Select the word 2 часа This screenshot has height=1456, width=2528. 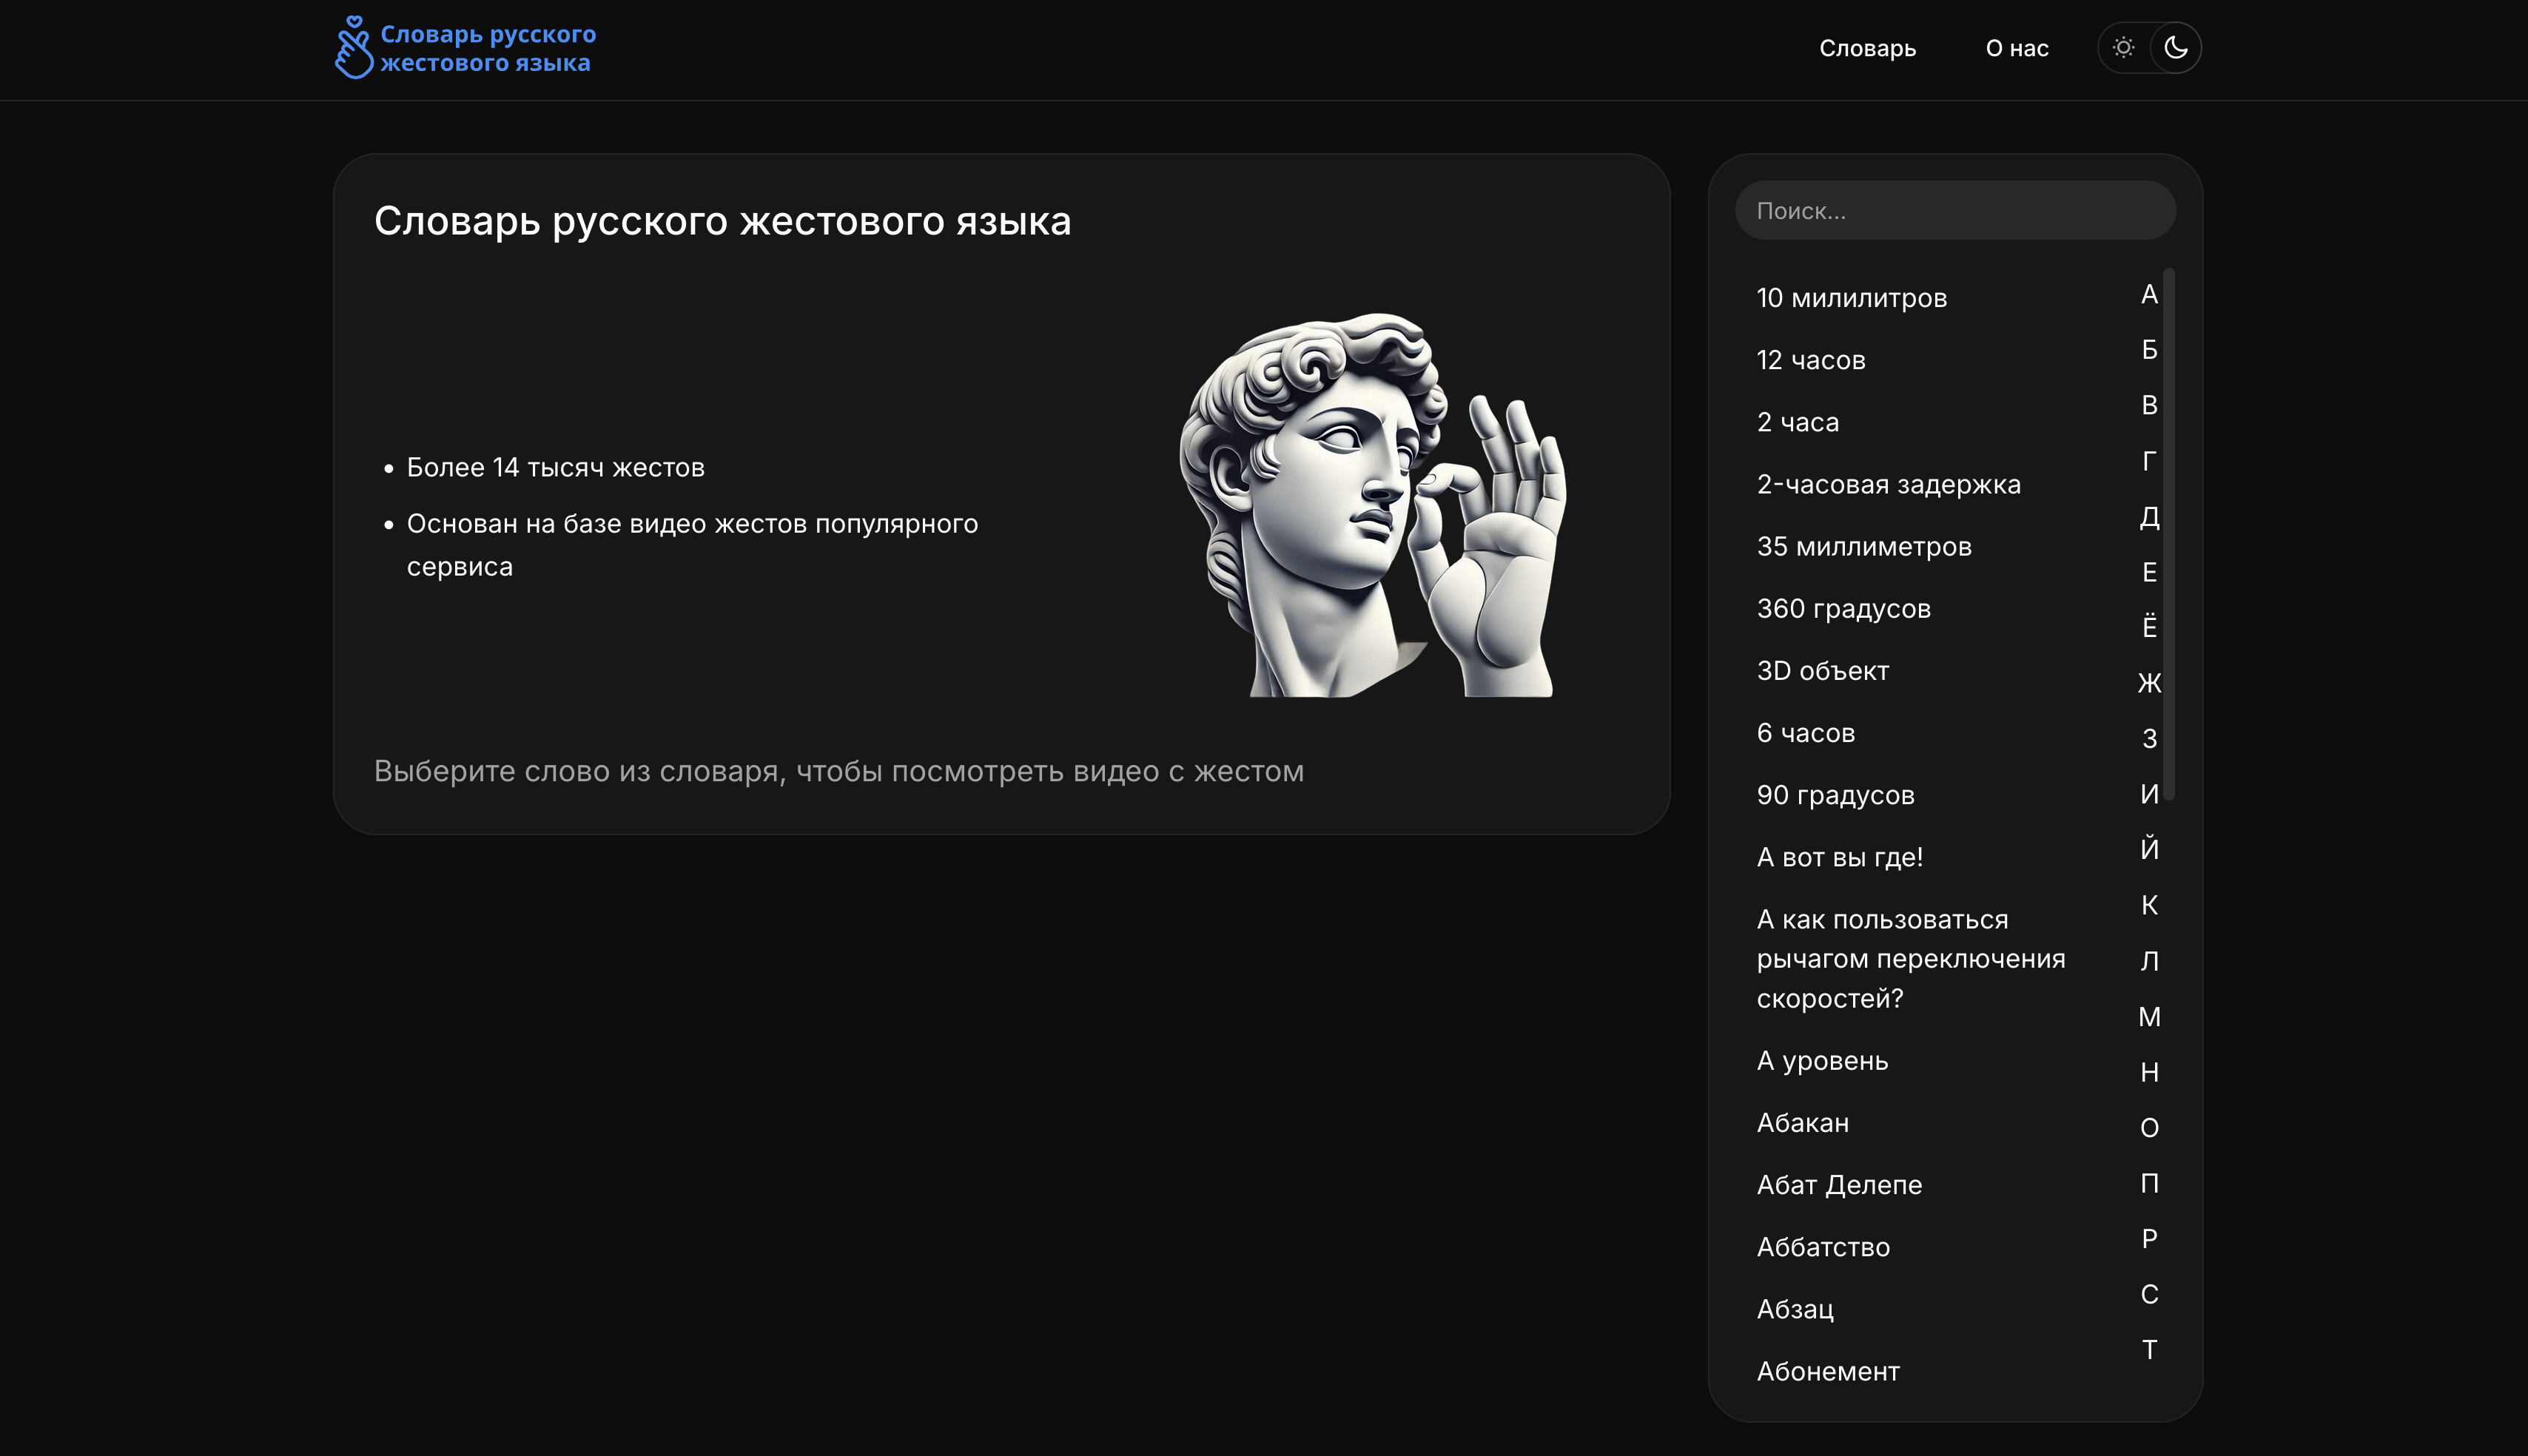(x=1797, y=422)
